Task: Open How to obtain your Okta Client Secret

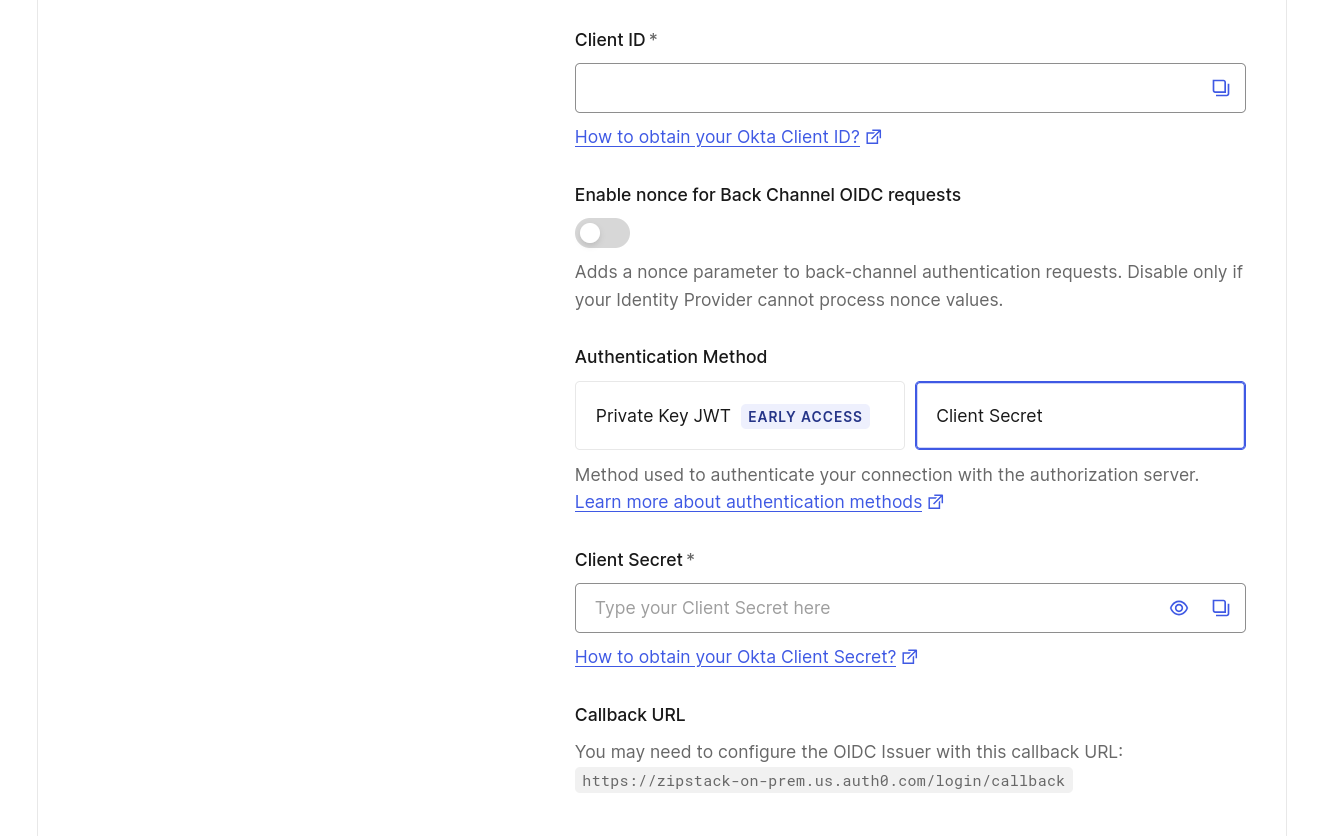Action: [x=734, y=657]
